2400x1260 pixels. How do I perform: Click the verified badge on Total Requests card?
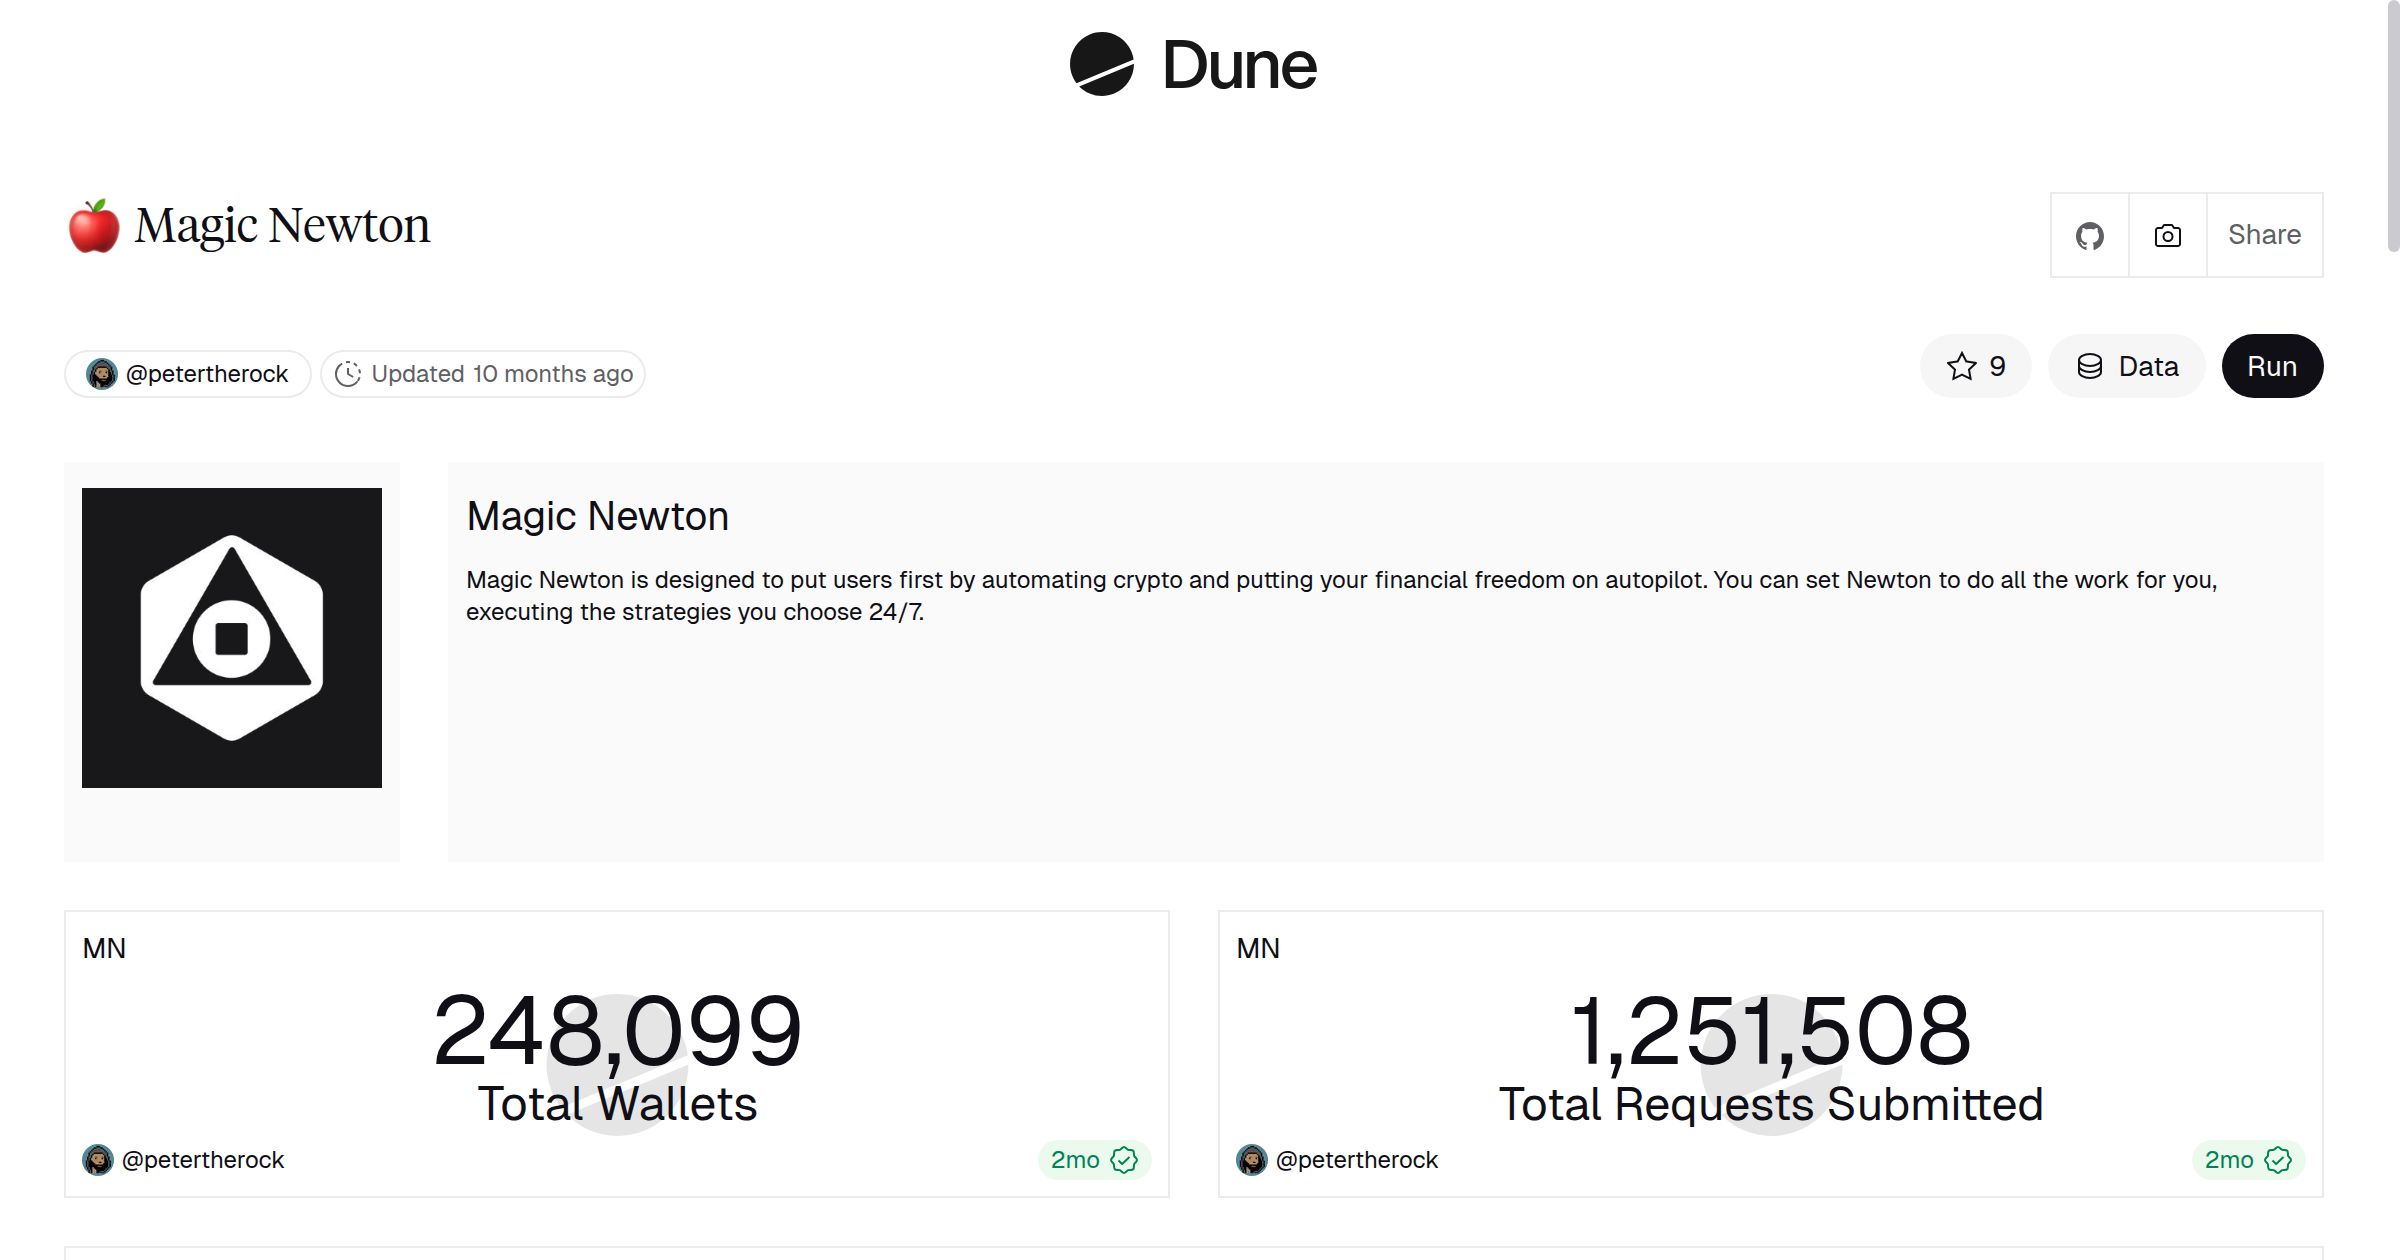click(x=2278, y=1160)
